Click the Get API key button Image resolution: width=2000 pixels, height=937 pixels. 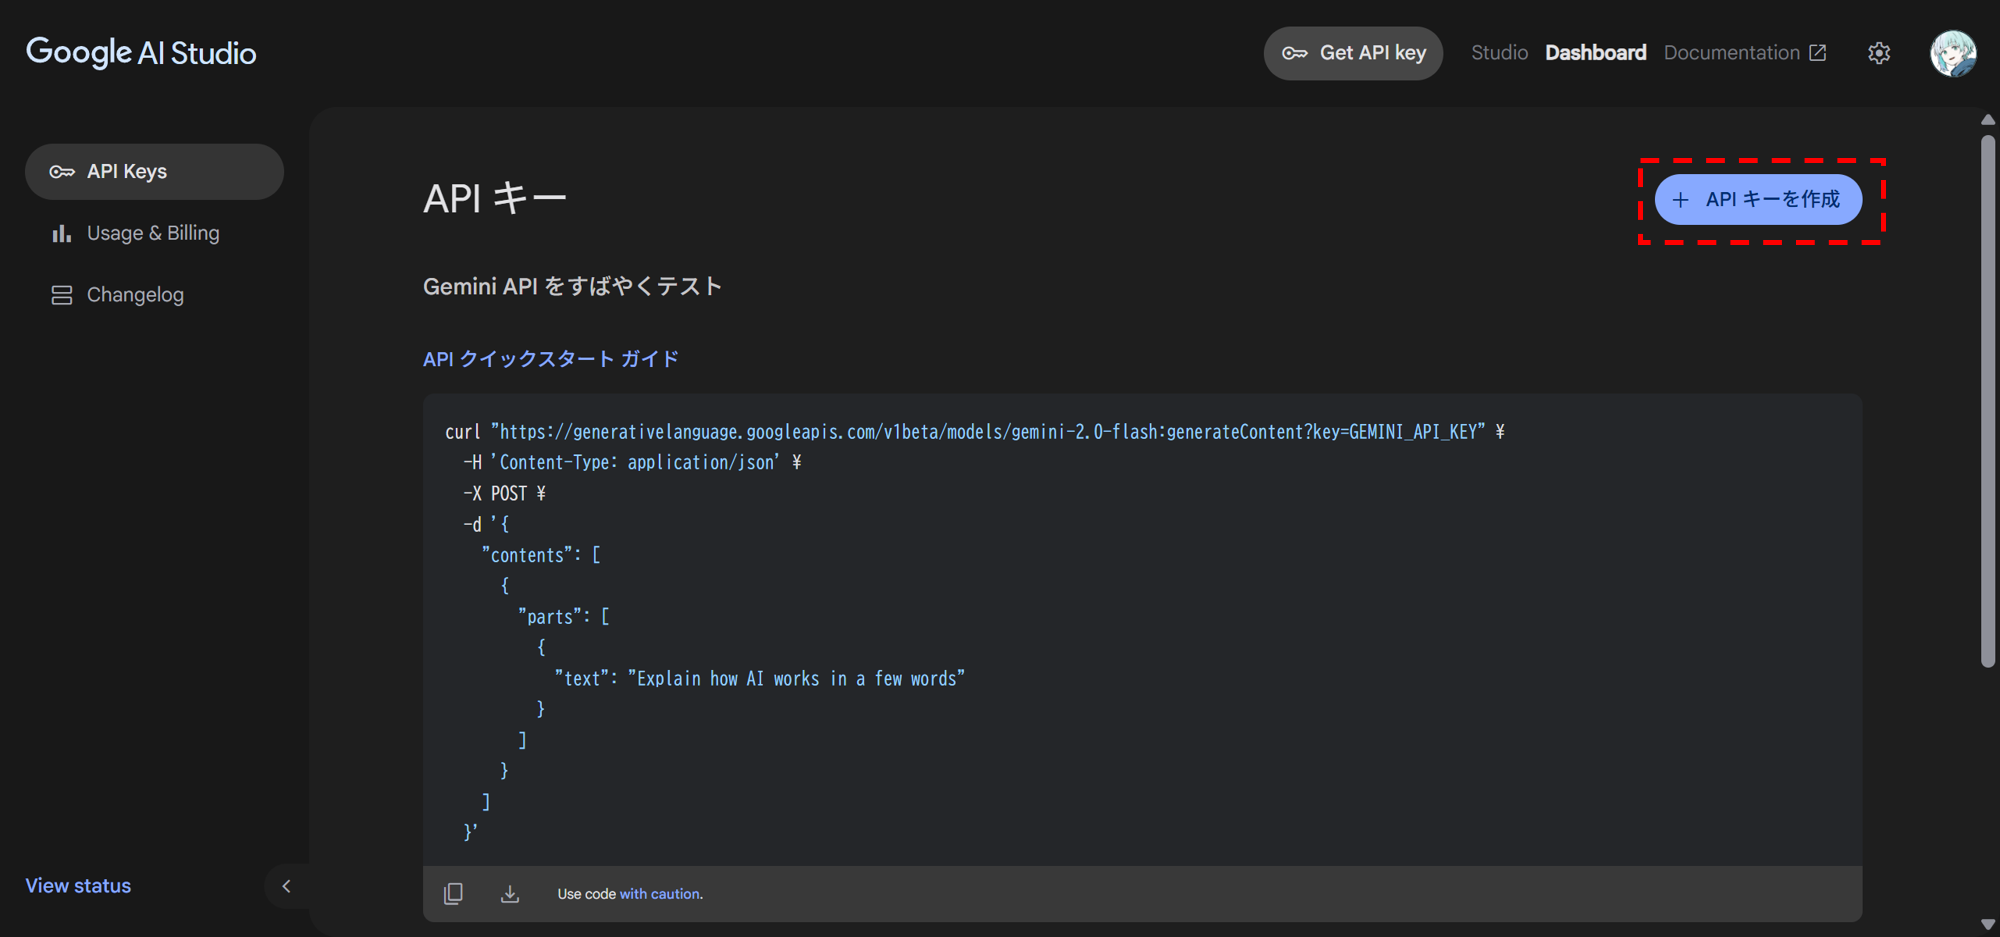click(1353, 53)
